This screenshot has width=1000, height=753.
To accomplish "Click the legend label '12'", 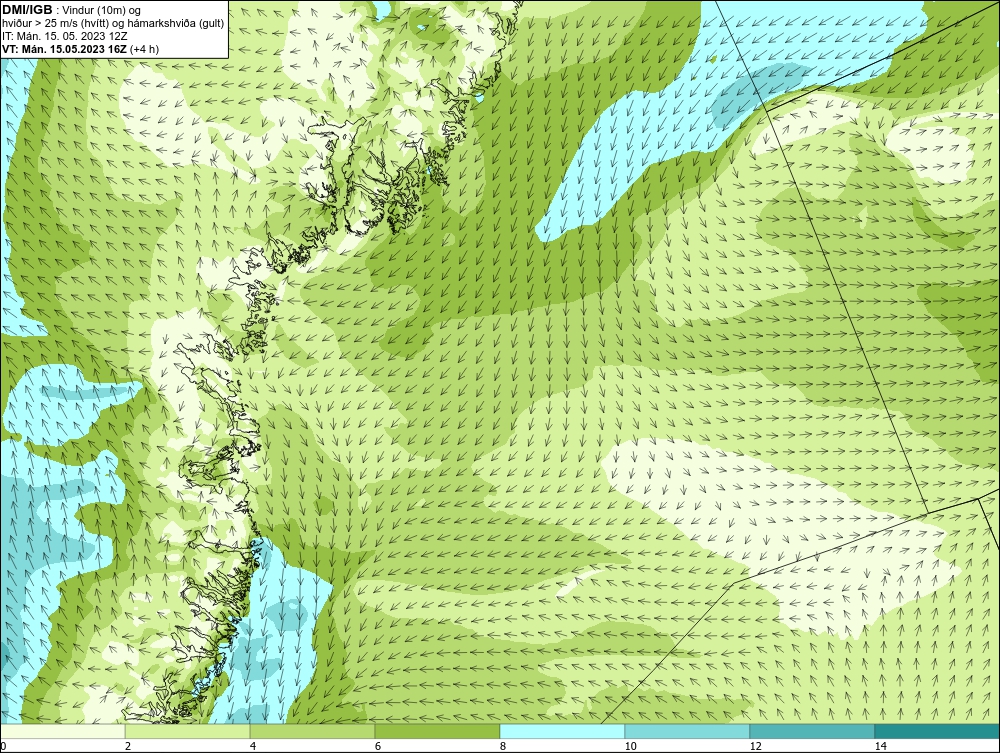I will click(x=755, y=747).
